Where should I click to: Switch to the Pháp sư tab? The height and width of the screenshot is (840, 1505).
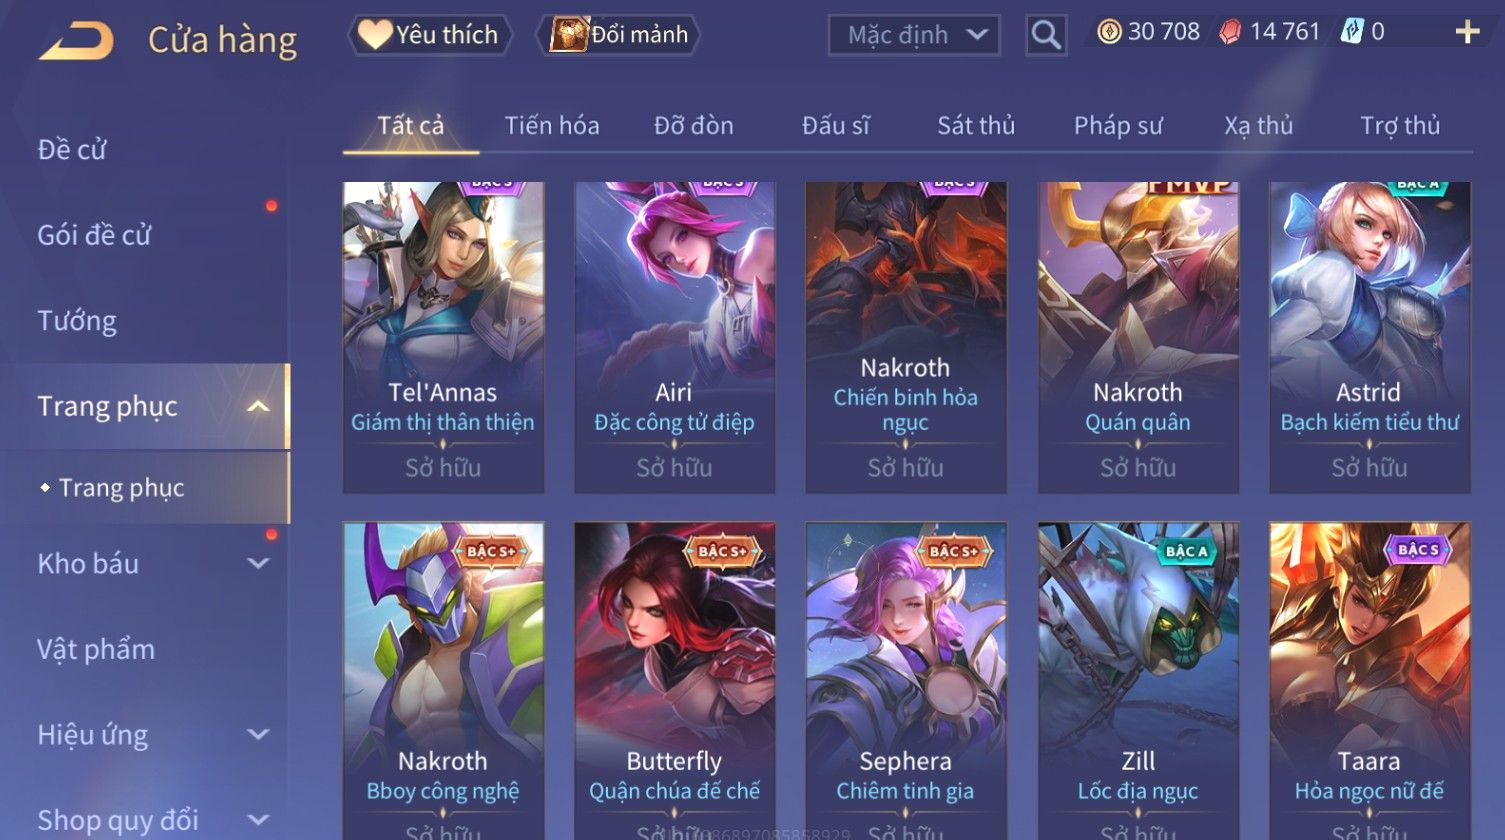[1118, 125]
